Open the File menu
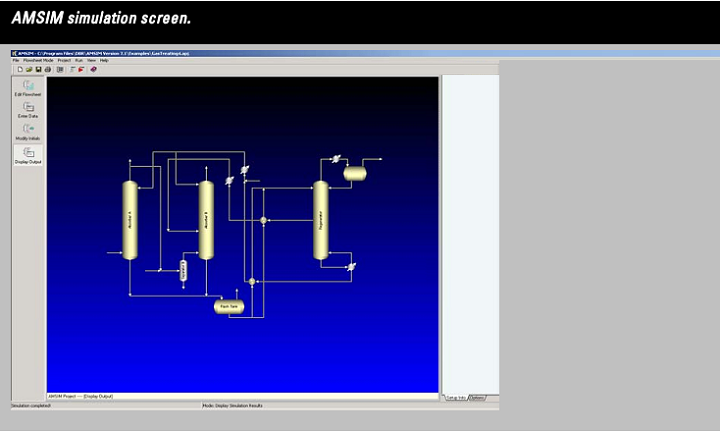 point(16,60)
